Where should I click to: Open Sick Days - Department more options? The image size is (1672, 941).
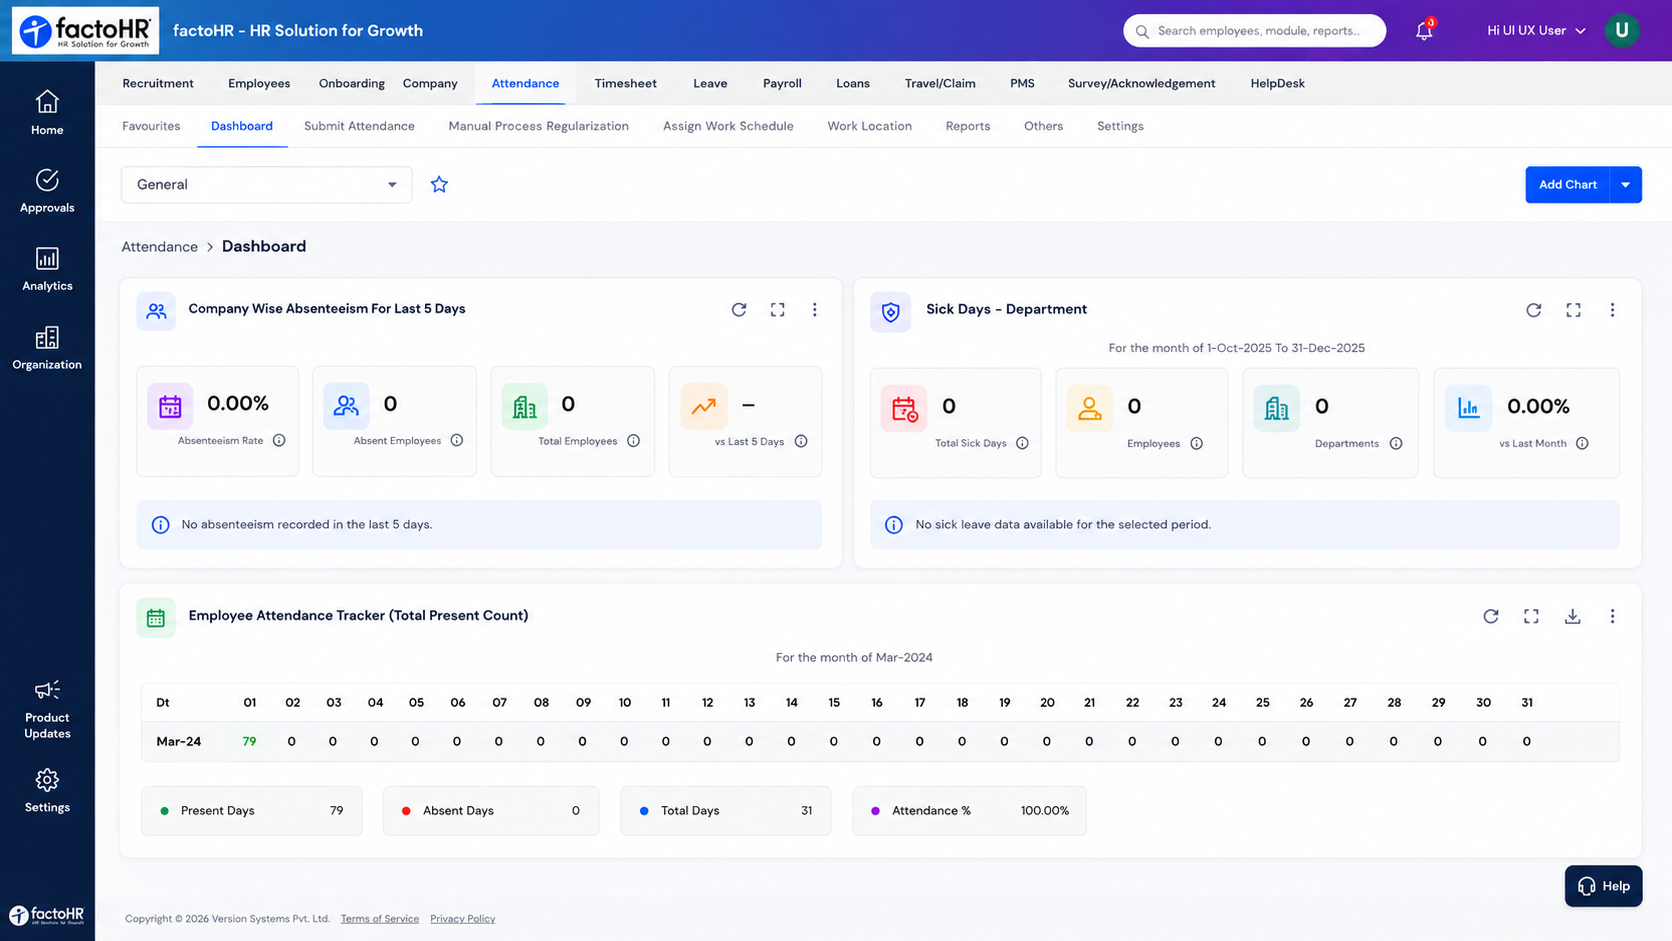click(1612, 310)
